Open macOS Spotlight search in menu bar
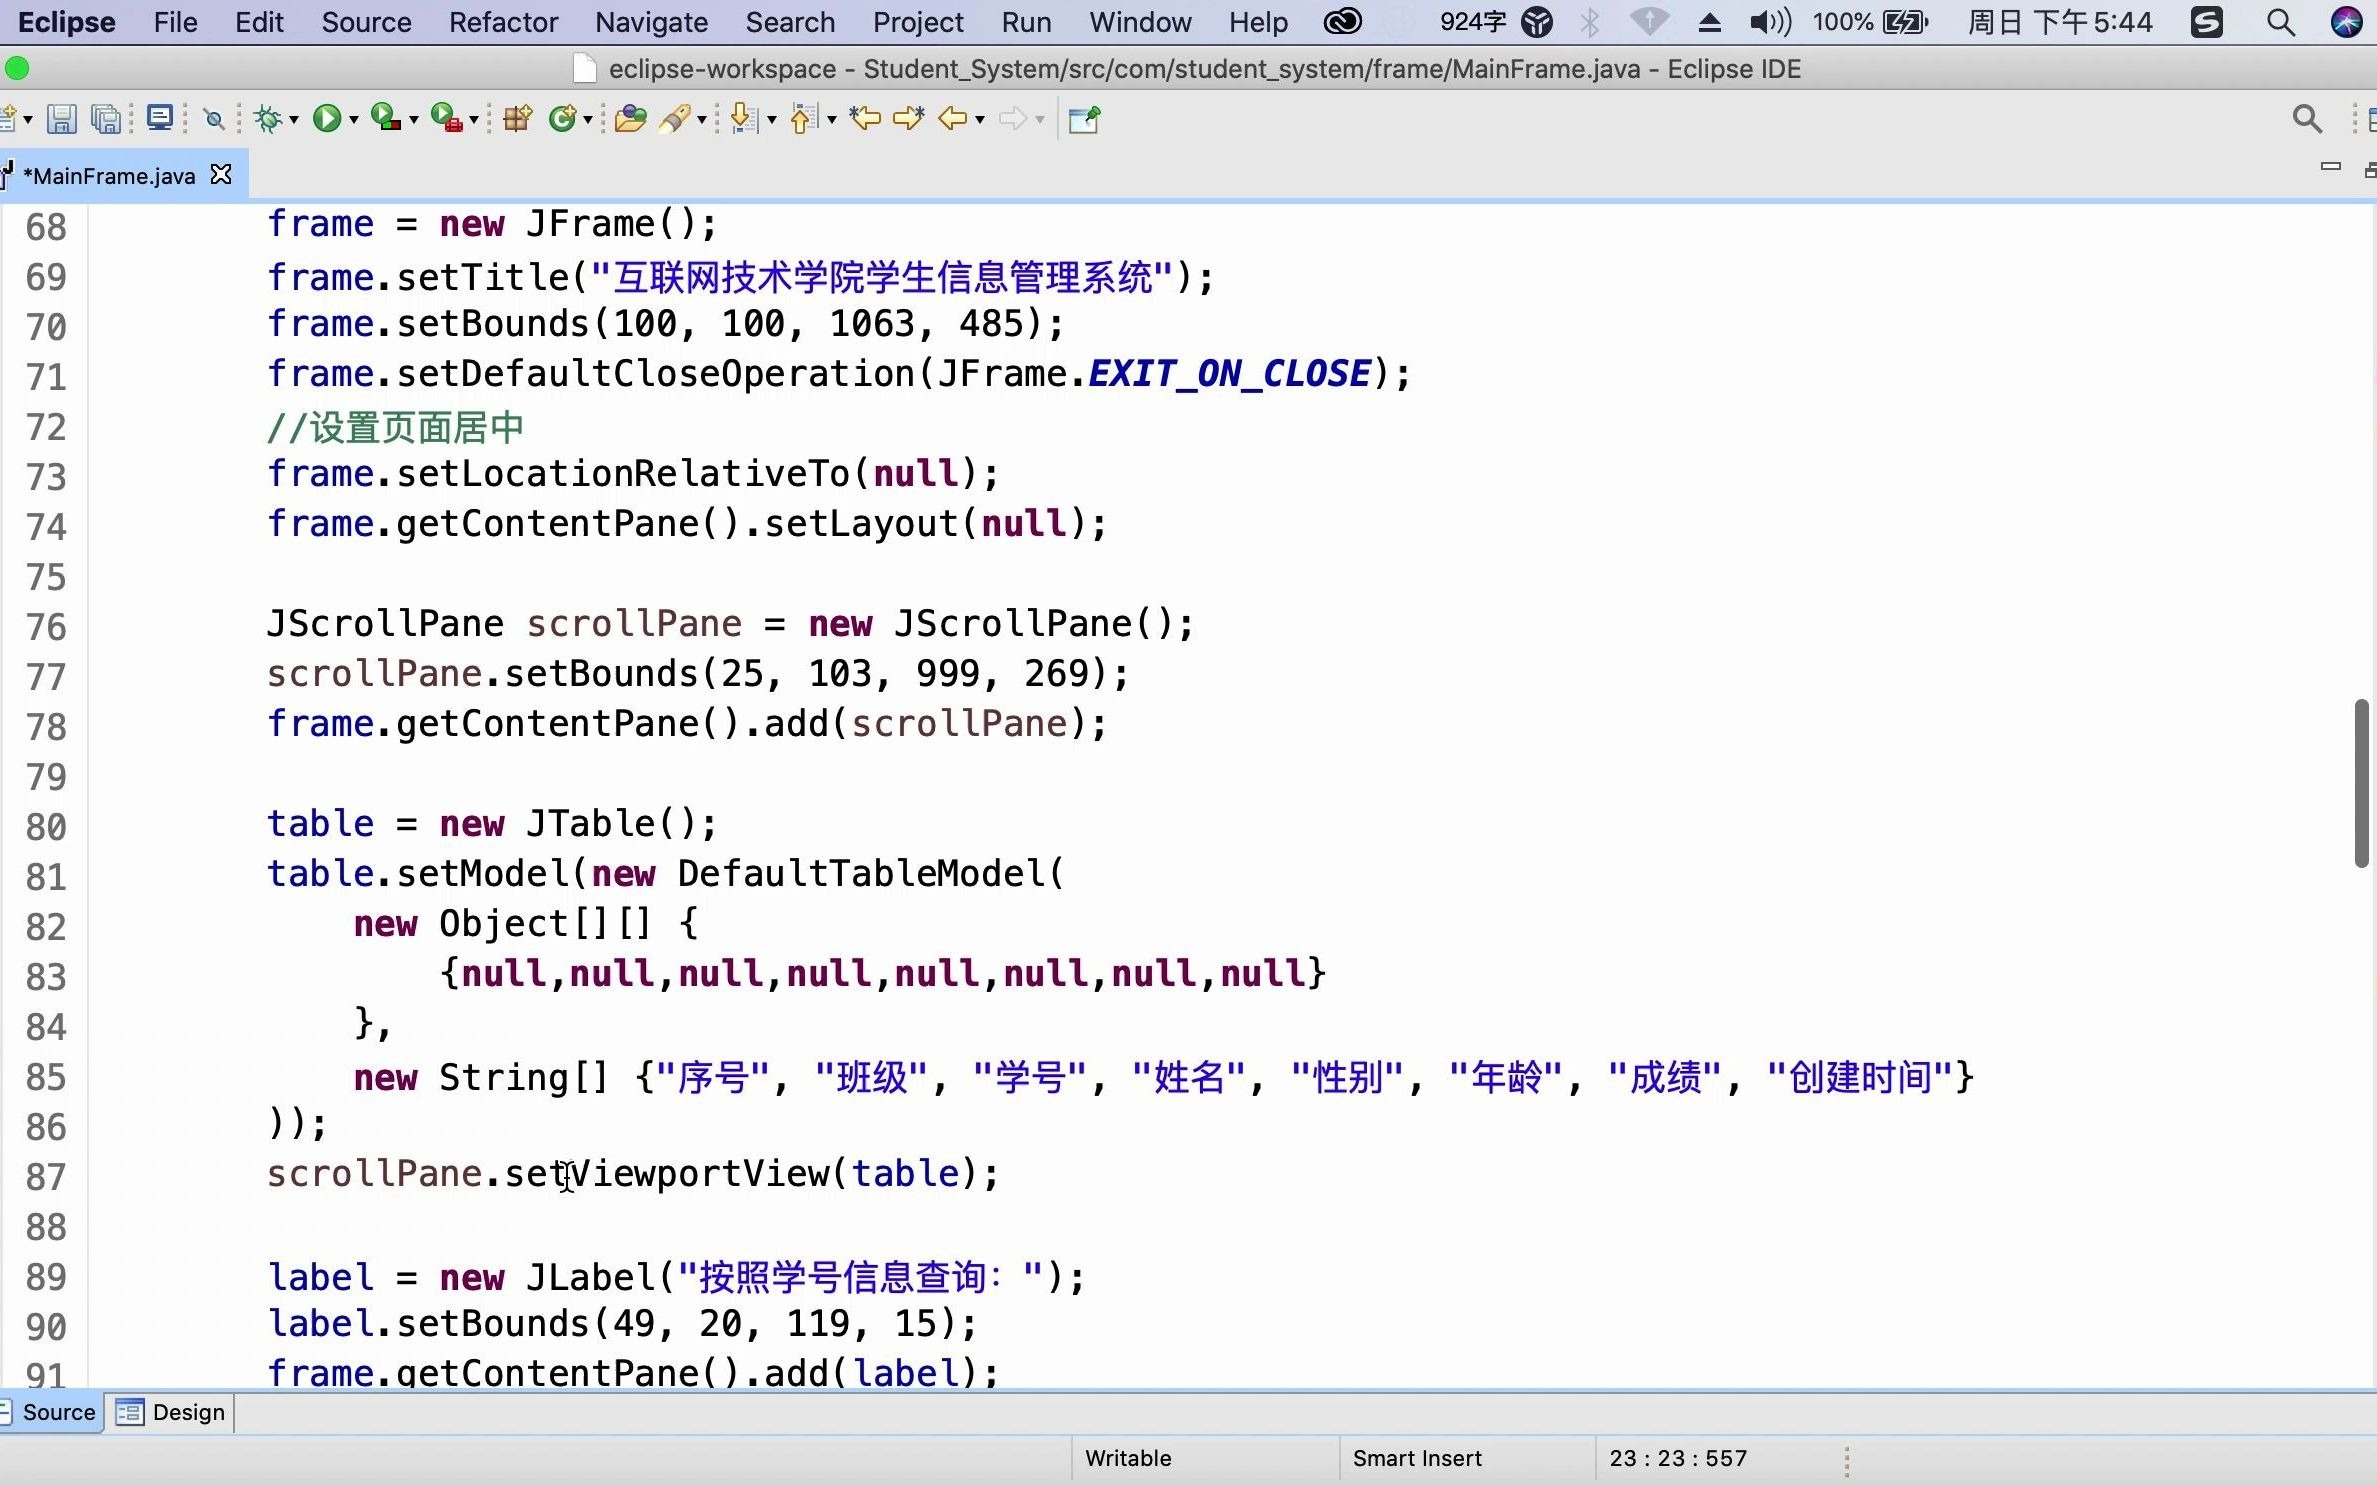Image resolution: width=2377 pixels, height=1486 pixels. point(2280,22)
